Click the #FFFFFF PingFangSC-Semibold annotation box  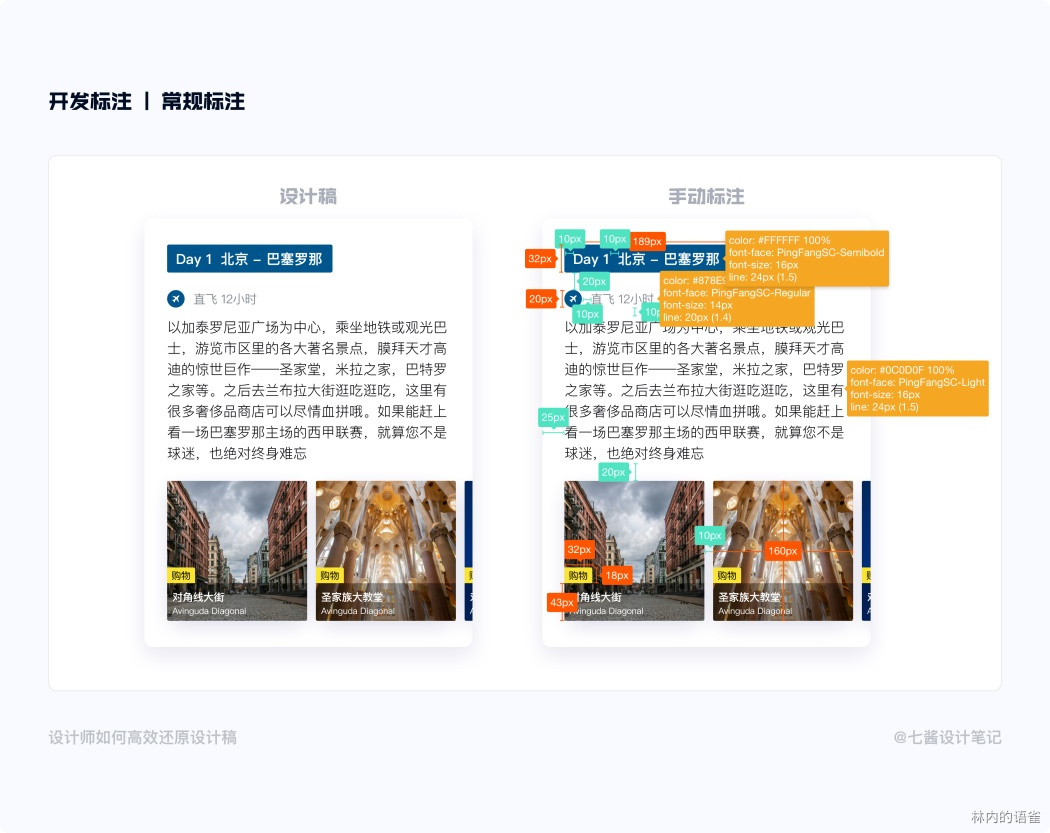coord(807,258)
